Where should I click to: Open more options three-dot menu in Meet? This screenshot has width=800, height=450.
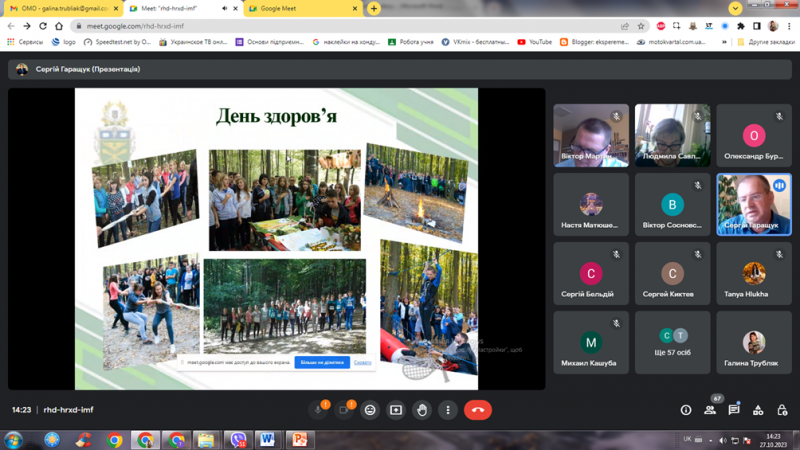[x=448, y=410]
